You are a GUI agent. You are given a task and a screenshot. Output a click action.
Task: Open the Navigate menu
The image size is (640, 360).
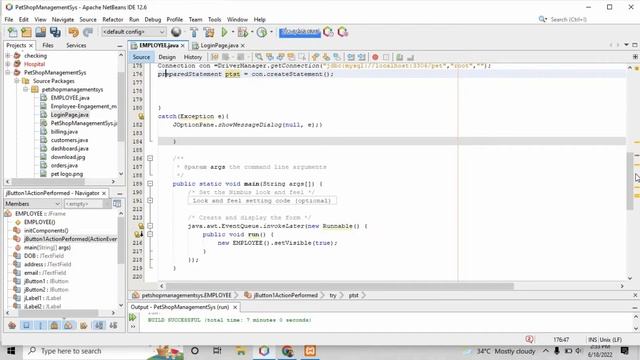coord(62,19)
